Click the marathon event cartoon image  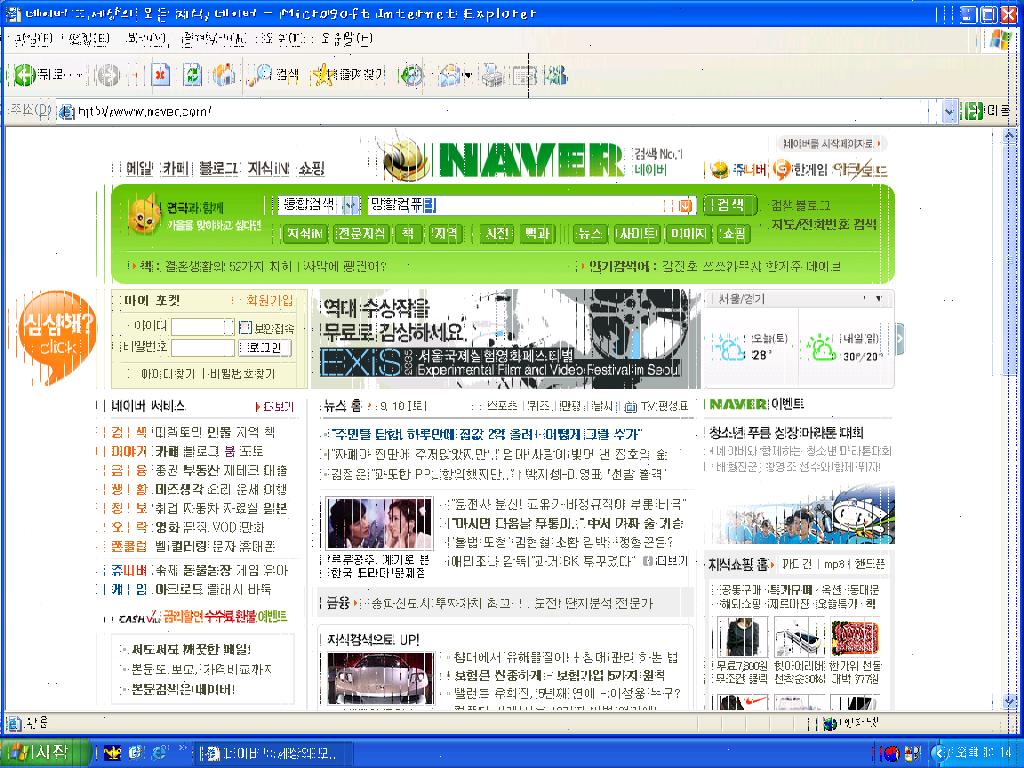(801, 515)
